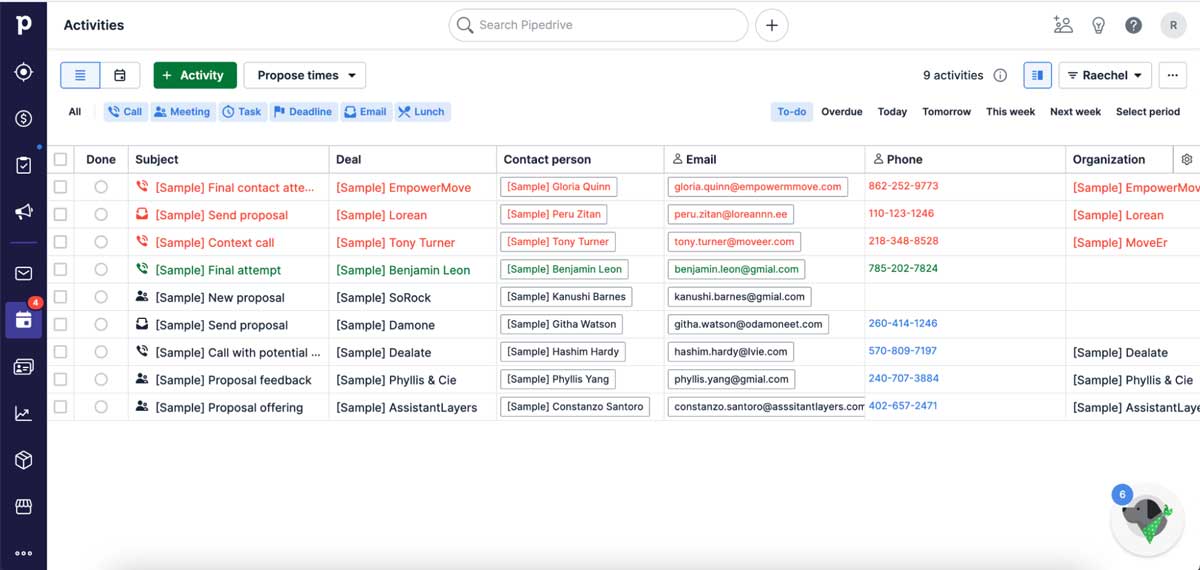Open Products box icon in sidebar
1200x570 pixels.
tap(23, 460)
